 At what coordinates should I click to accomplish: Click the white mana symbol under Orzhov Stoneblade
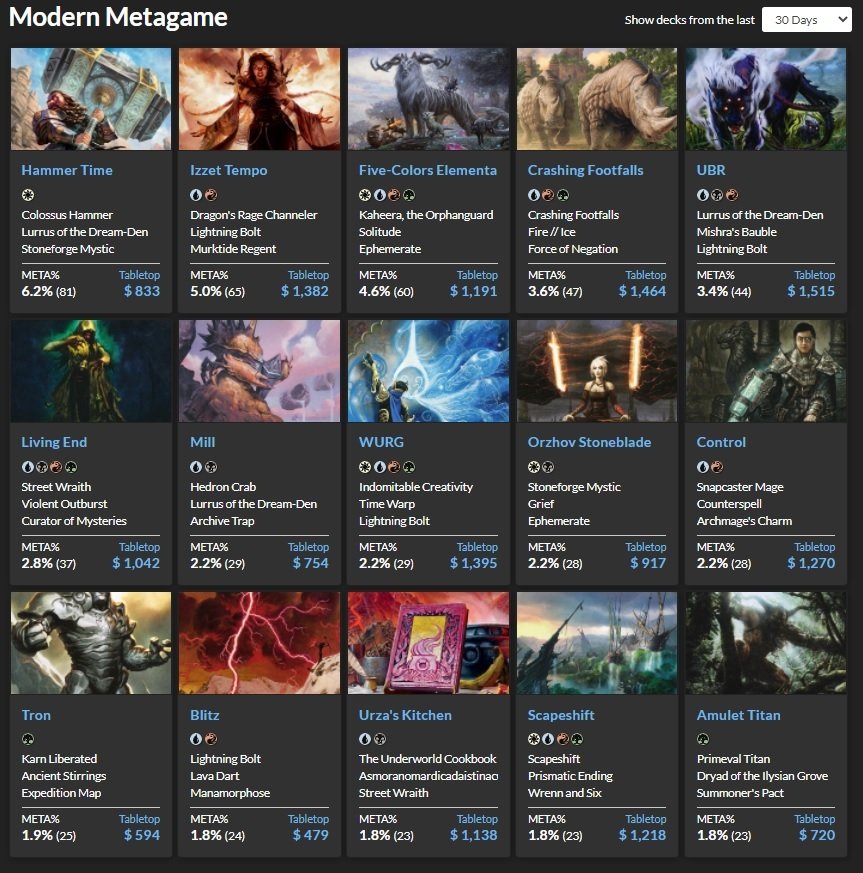click(x=533, y=467)
